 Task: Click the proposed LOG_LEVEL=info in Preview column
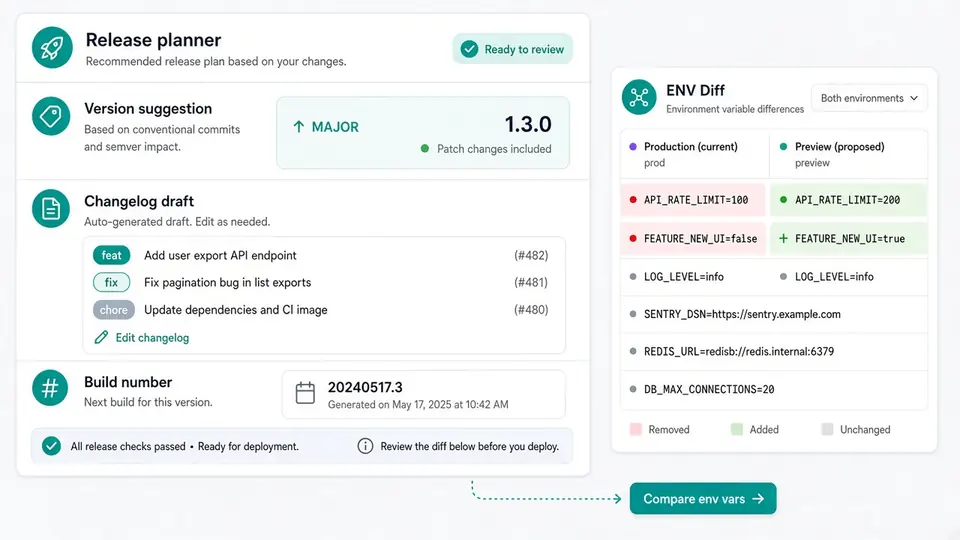pyautogui.click(x=834, y=277)
